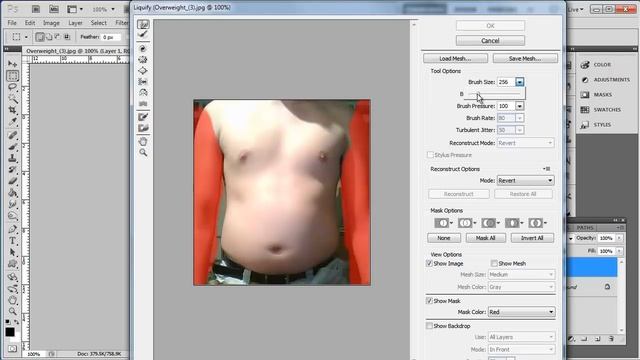Open the Mask Color dropdown
Viewport: 640px width, 360px height.
pos(522,312)
